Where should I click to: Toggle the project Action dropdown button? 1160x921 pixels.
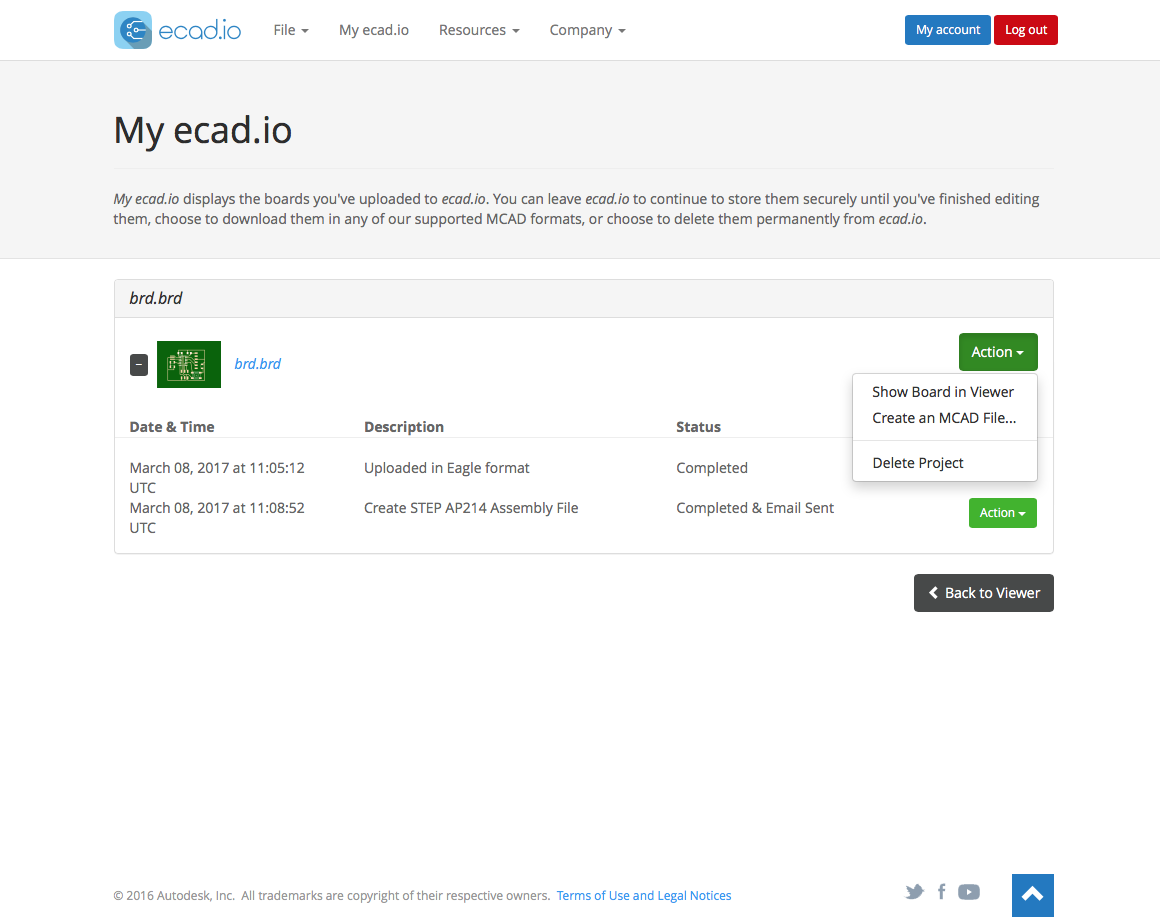click(x=998, y=352)
